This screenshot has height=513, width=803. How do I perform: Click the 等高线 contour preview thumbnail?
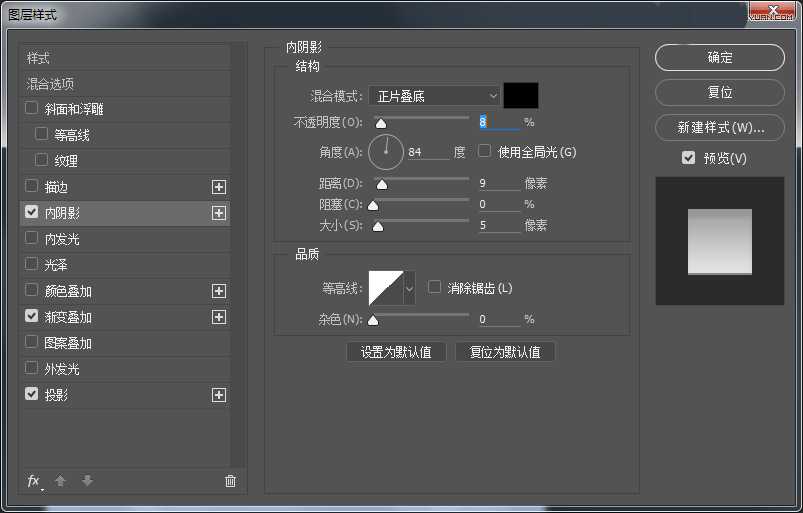(x=385, y=288)
